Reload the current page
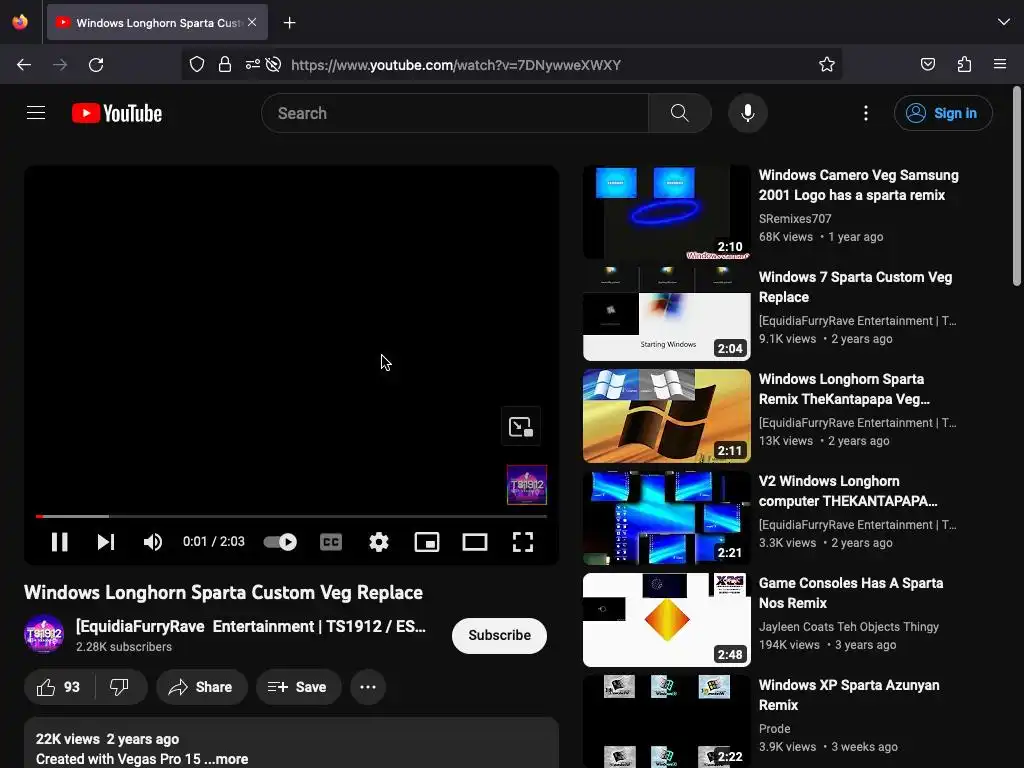 pos(96,65)
